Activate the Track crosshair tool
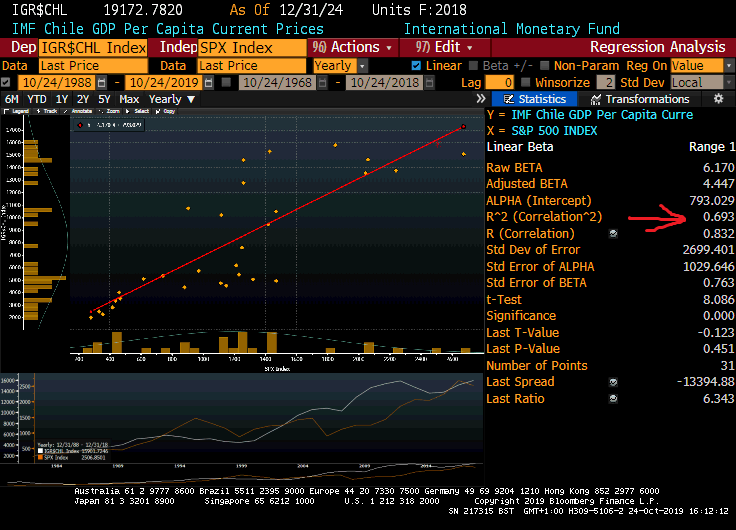This screenshot has height=530, width=736. (x=47, y=111)
